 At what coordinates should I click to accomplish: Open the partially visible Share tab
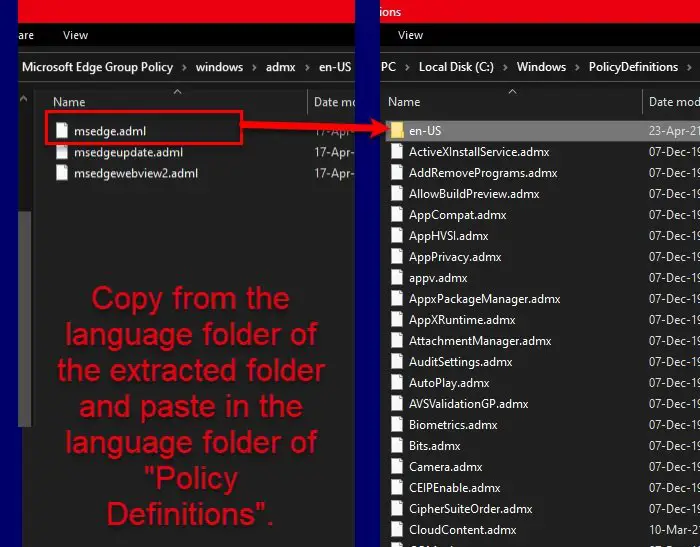26,35
